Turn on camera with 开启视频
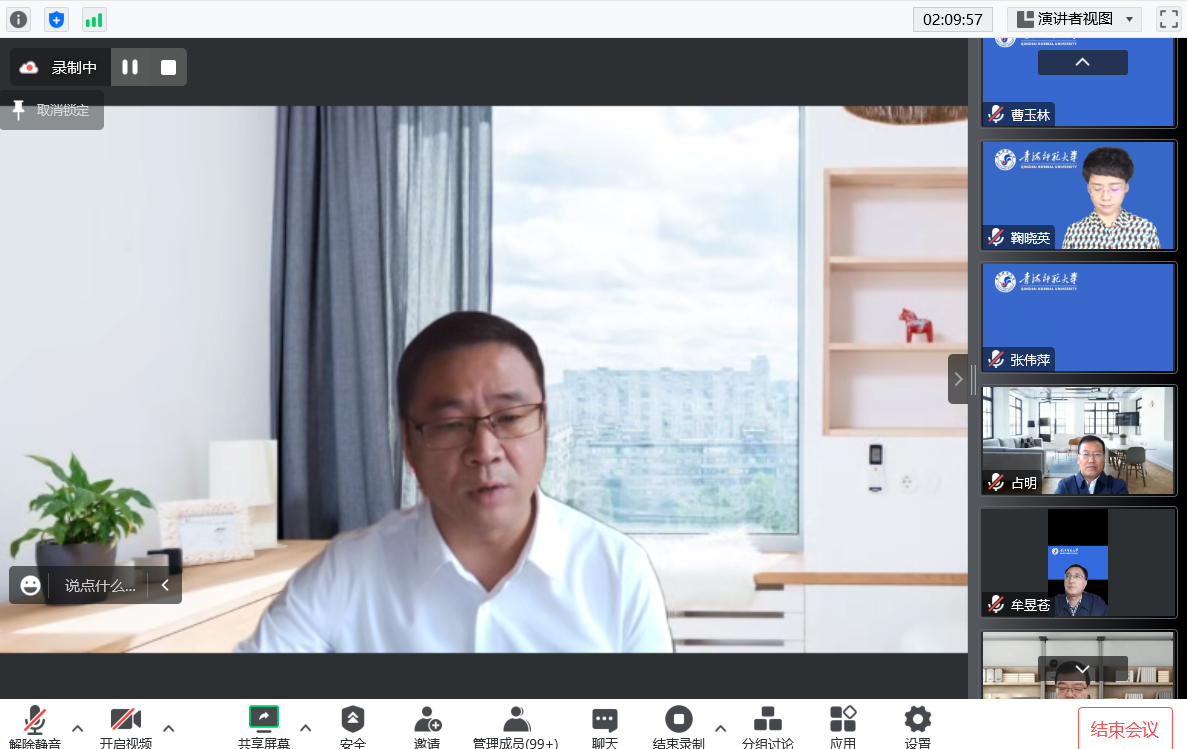 coord(125,725)
